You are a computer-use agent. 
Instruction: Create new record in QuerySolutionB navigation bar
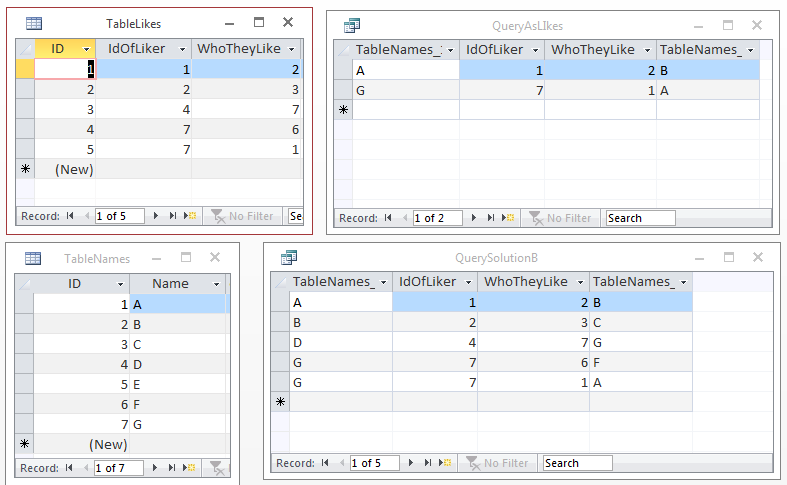pyautogui.click(x=445, y=463)
